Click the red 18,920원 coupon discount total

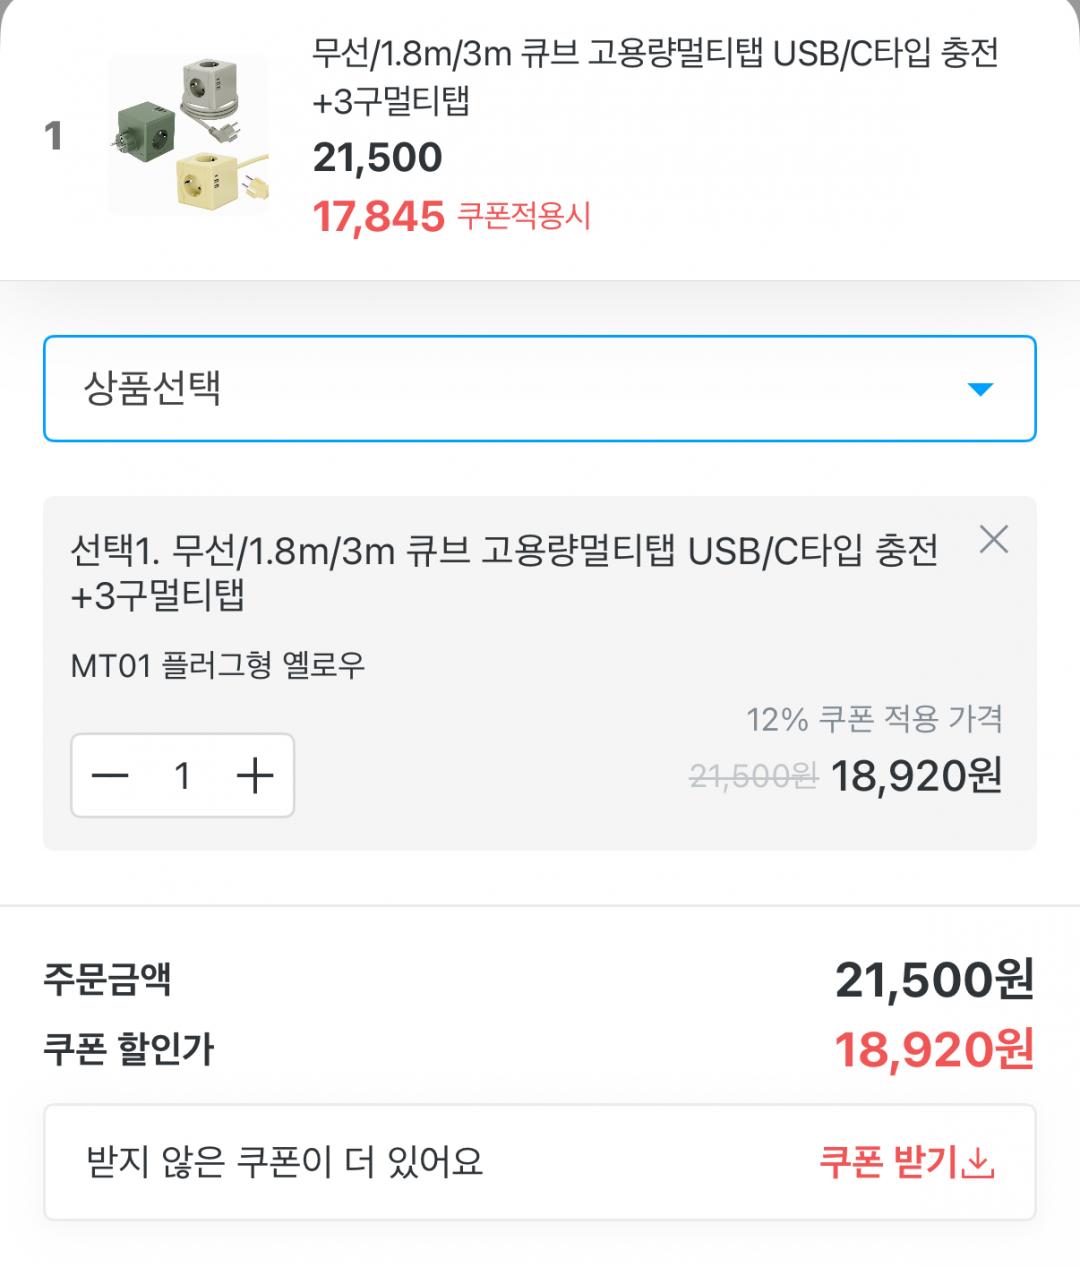933,1050
